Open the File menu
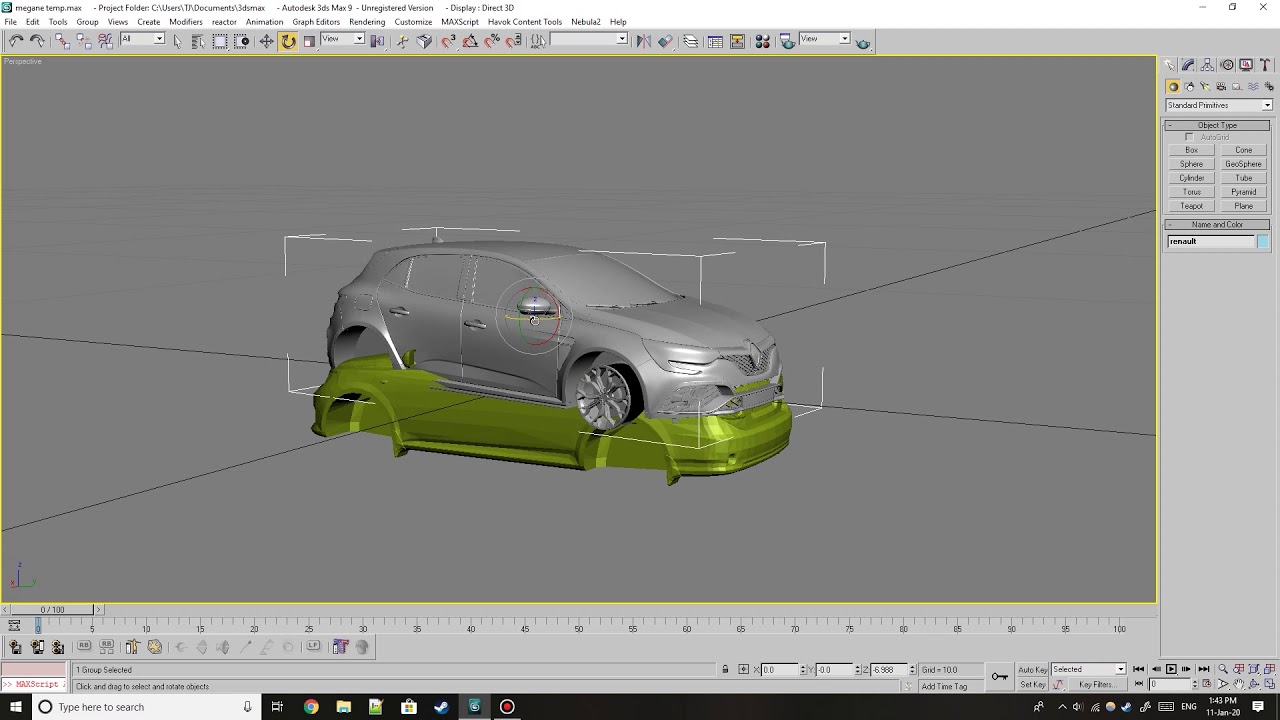The image size is (1280, 720). [10, 21]
